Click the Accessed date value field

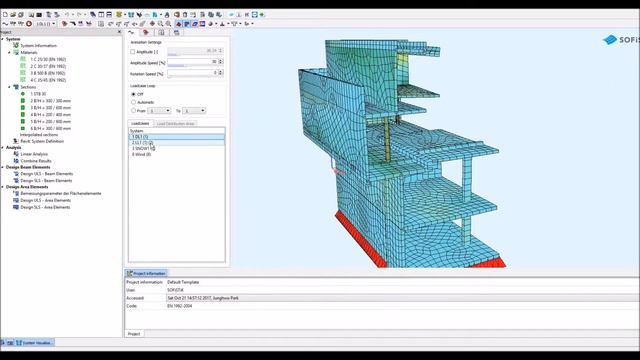click(x=402, y=298)
